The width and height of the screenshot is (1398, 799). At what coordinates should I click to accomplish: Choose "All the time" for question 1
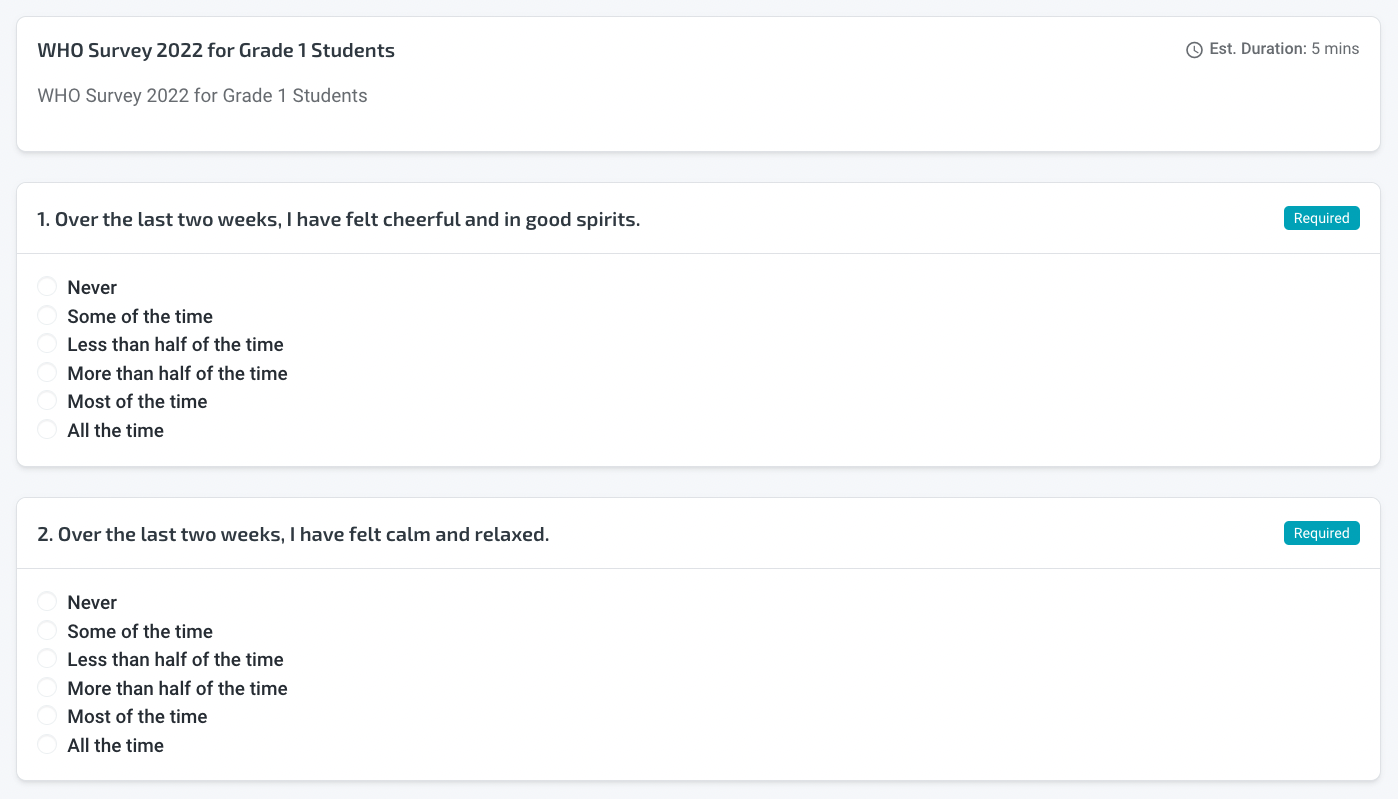(x=47, y=430)
